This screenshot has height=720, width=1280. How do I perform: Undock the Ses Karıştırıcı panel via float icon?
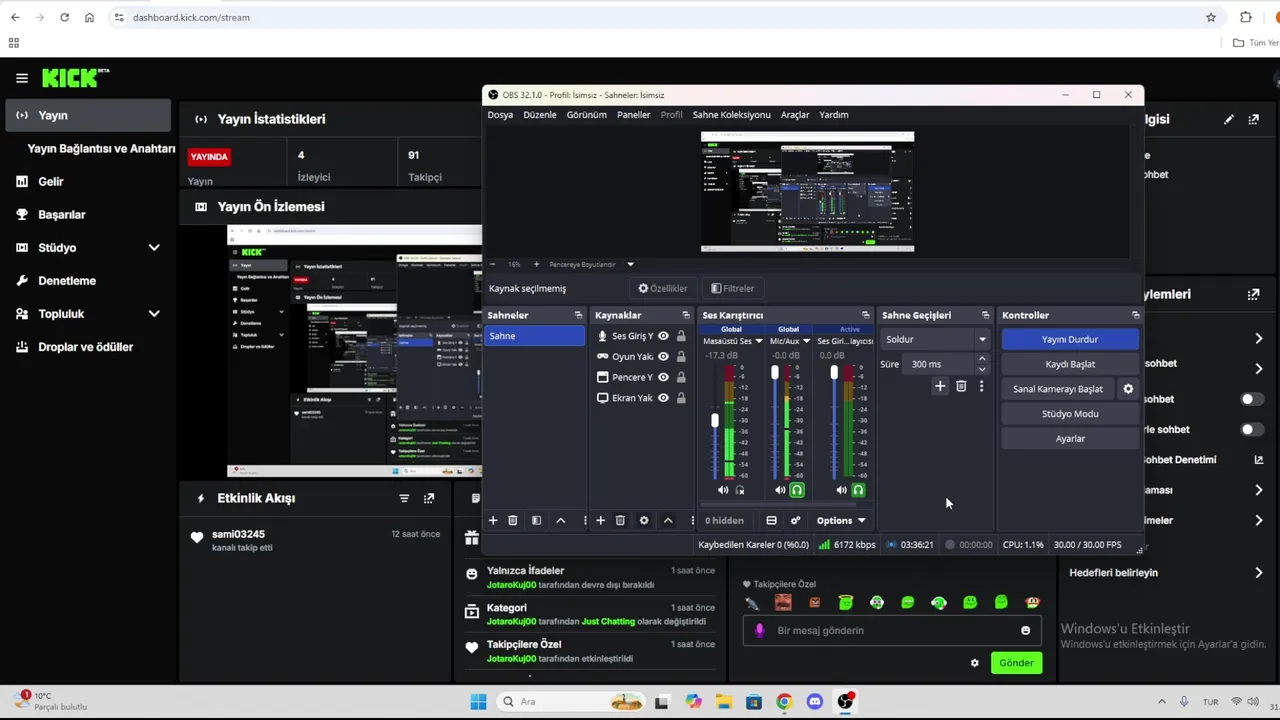(x=866, y=315)
